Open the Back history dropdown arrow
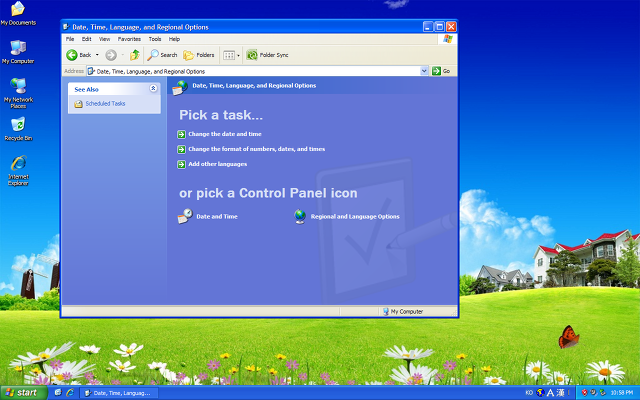Screen dimensions: 640x400 coord(97,55)
